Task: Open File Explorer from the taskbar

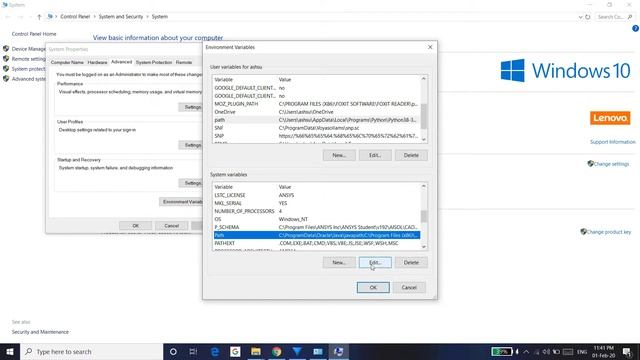Action: pos(256,351)
